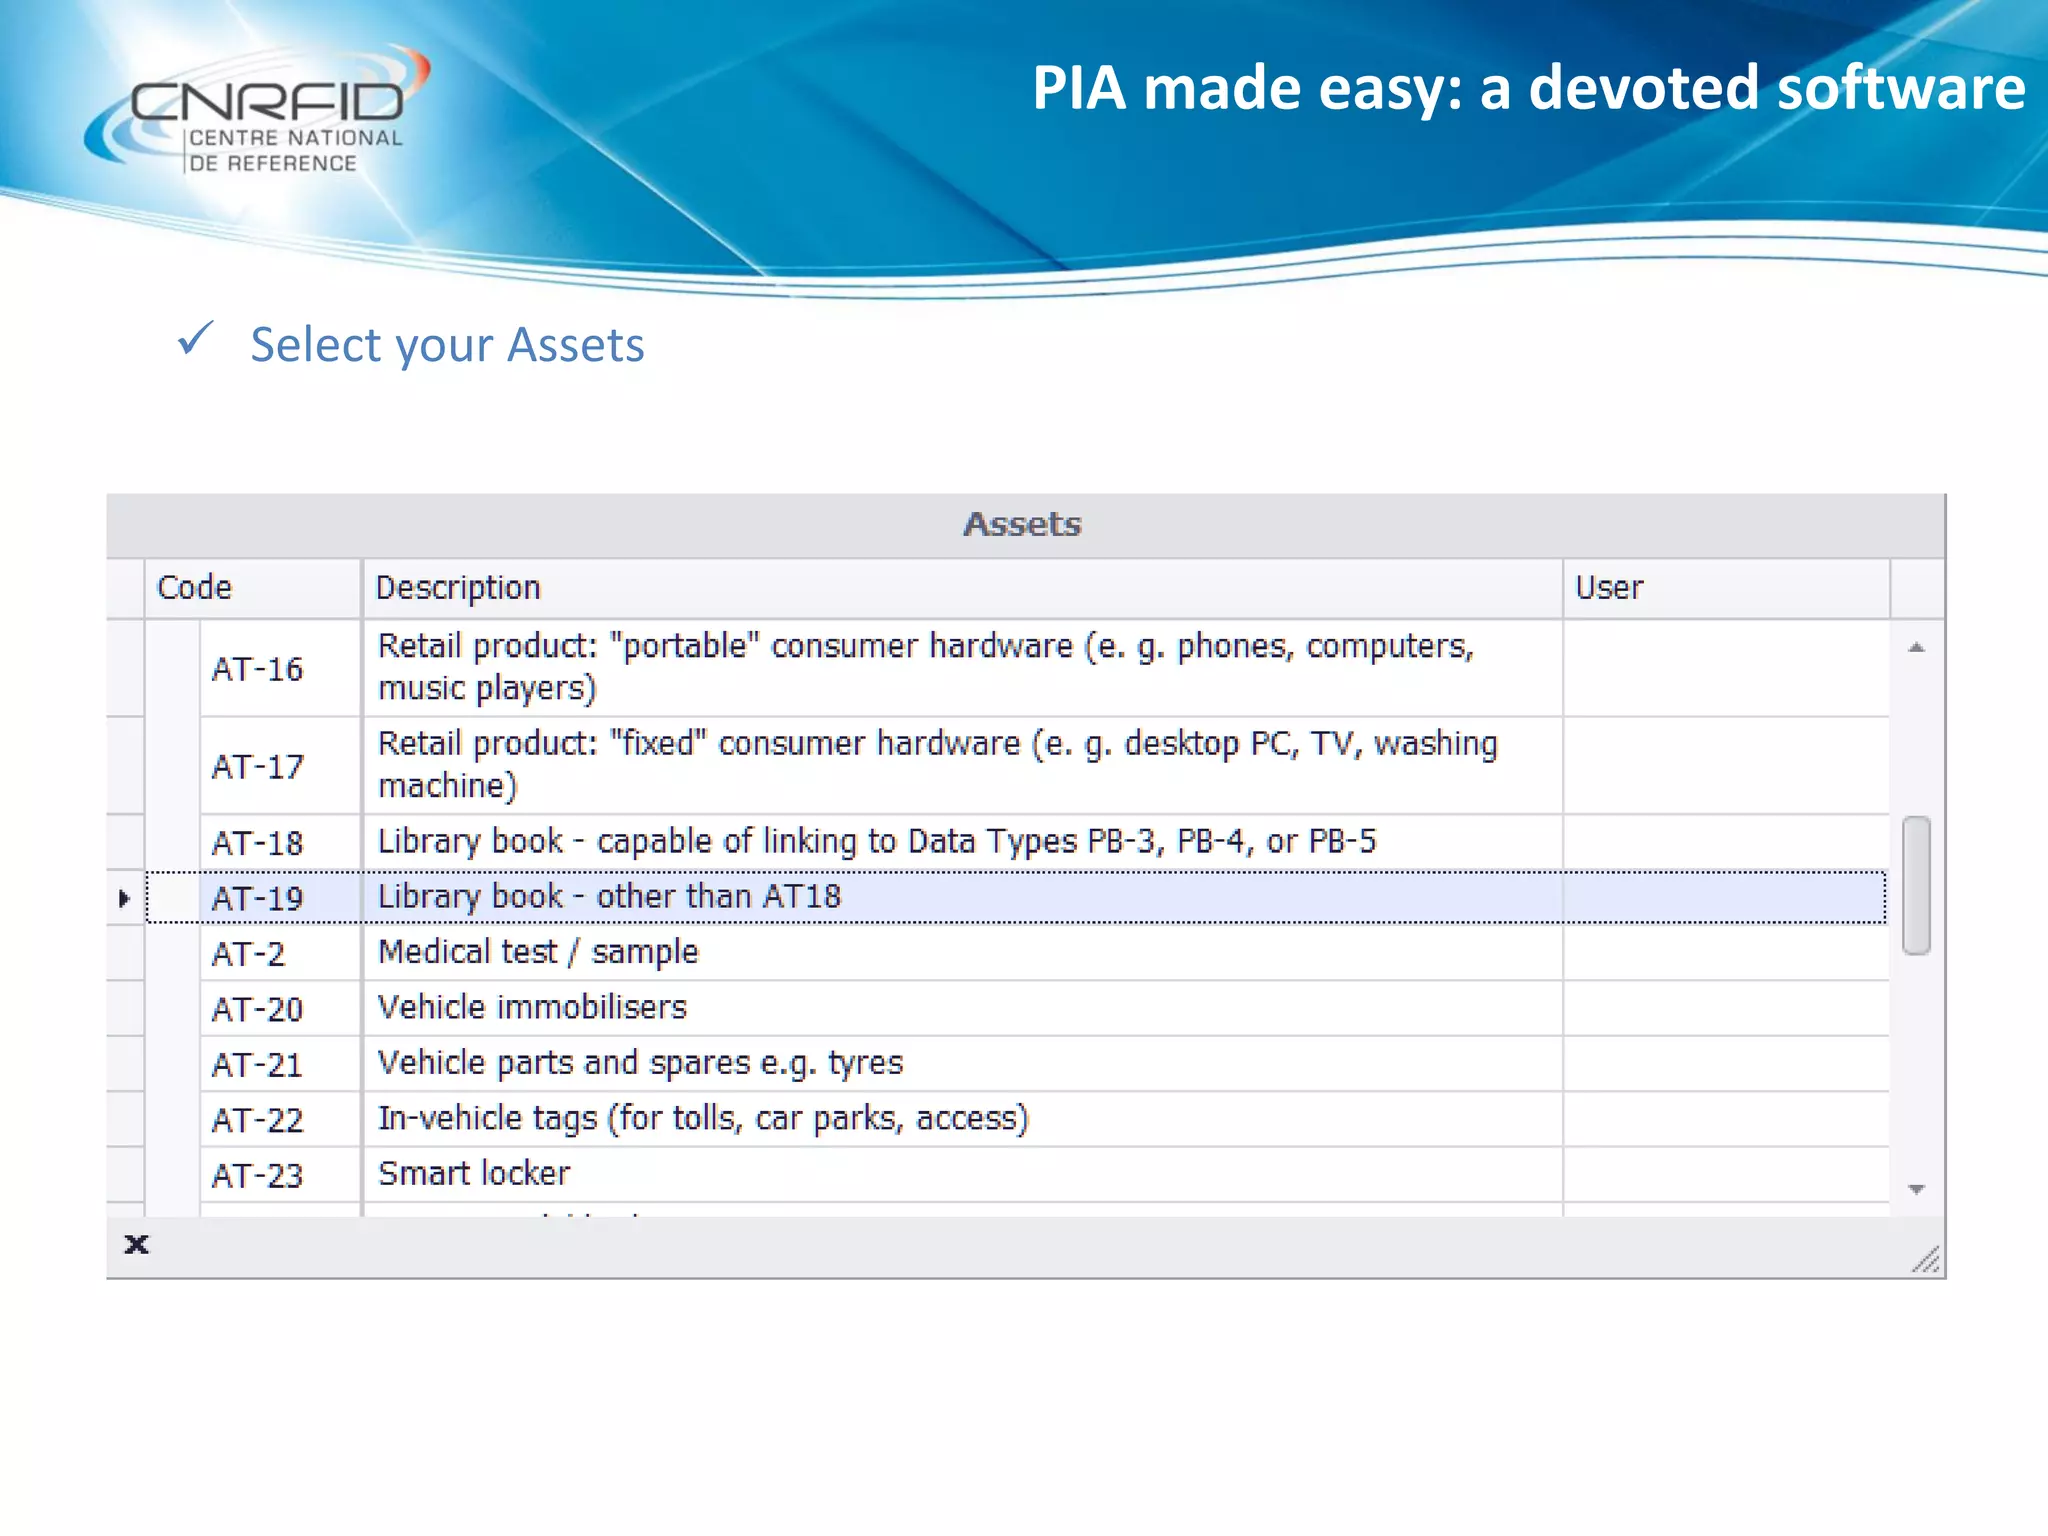This screenshot has width=2048, height=1536.
Task: Select the AT-18 code cell
Action: point(280,842)
